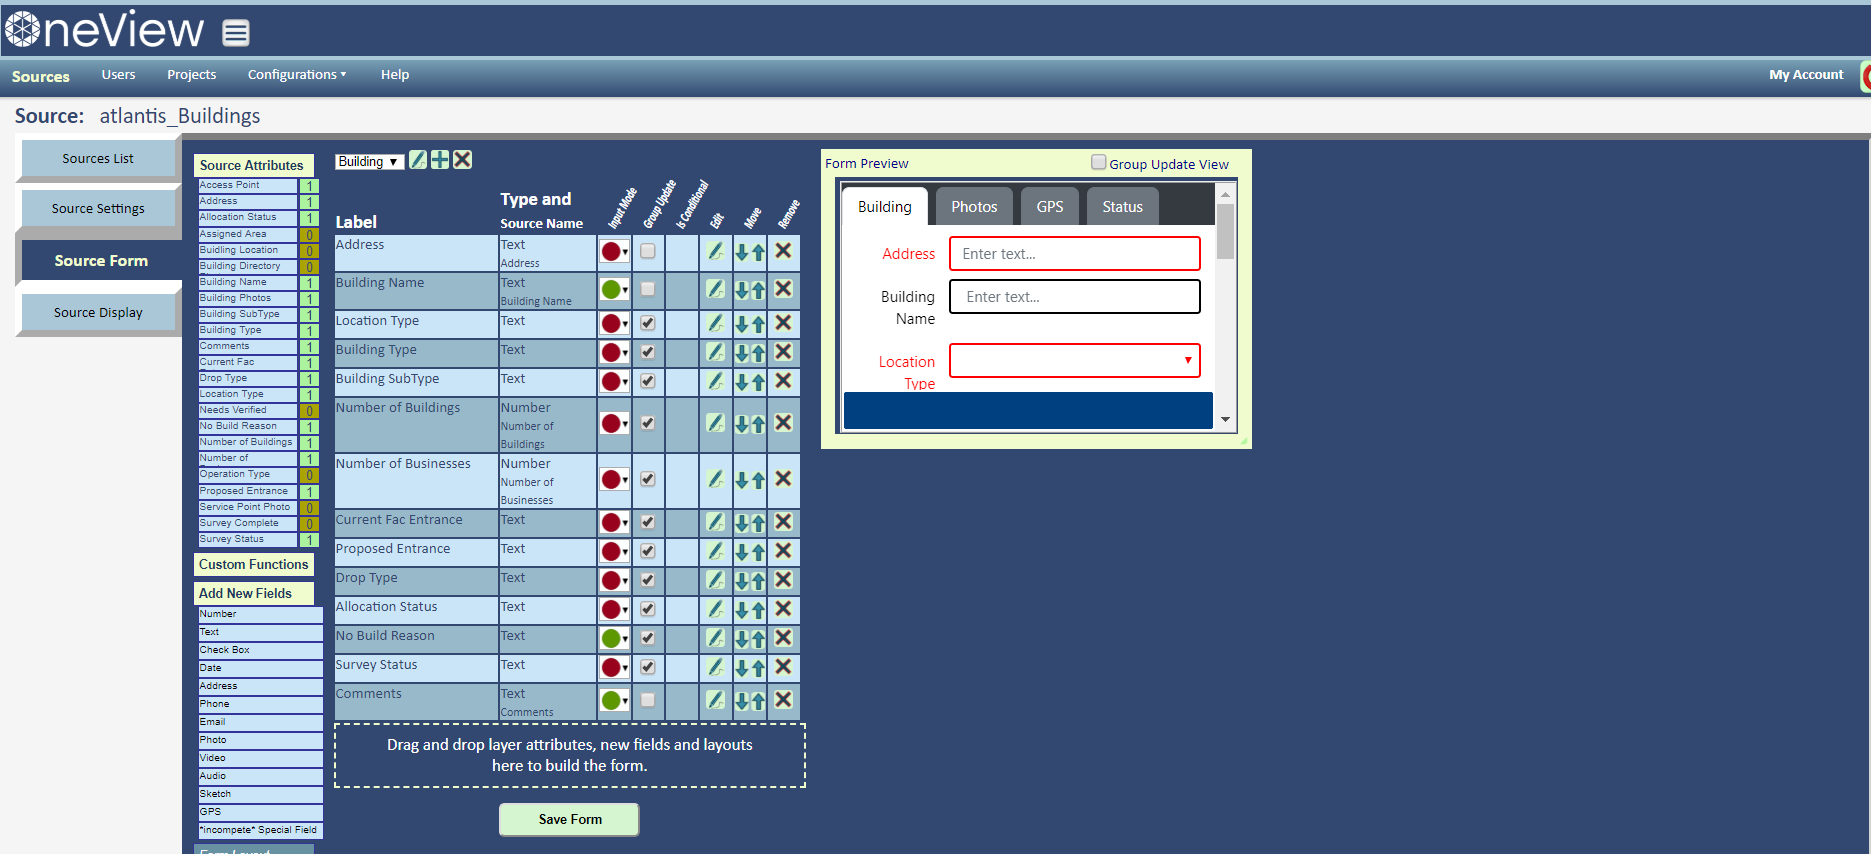
Task: Click the edit pencil icon next to Building dropdown
Action: 418,160
